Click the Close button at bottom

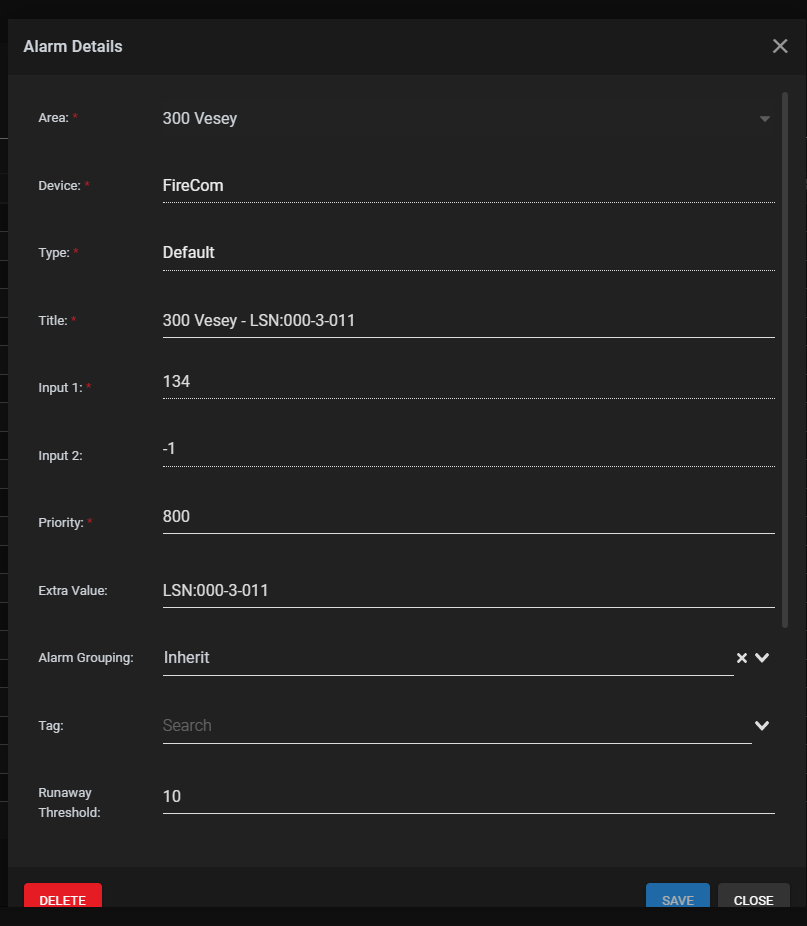click(753, 896)
